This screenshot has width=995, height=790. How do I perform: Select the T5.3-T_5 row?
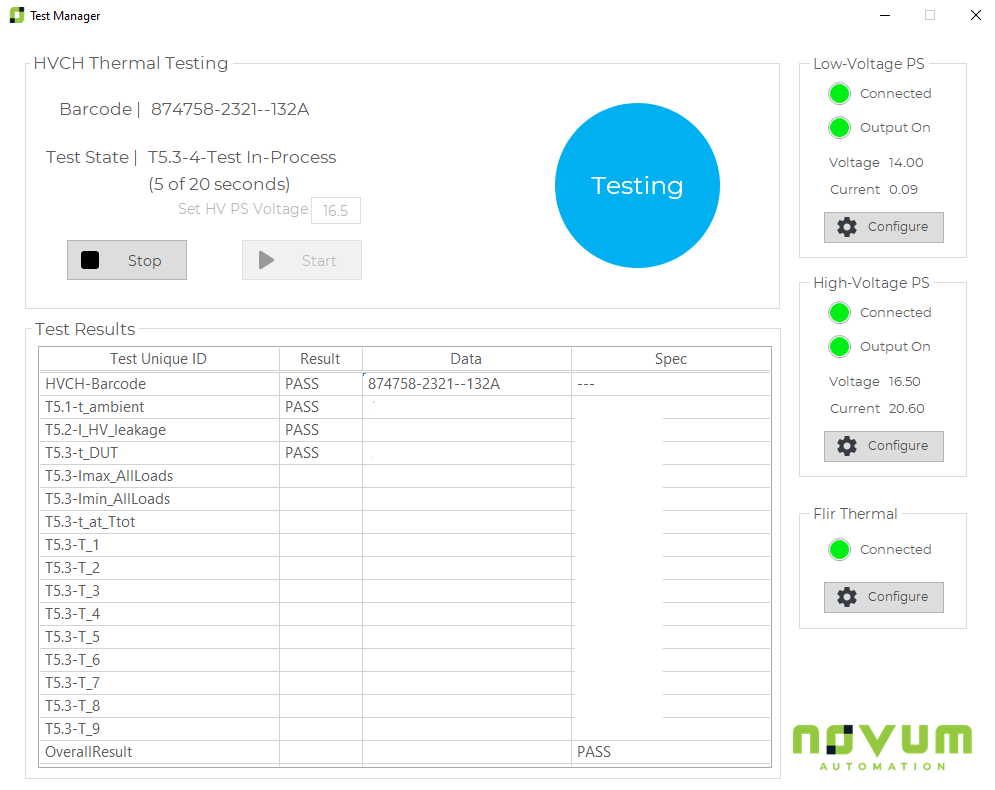click(x=405, y=637)
